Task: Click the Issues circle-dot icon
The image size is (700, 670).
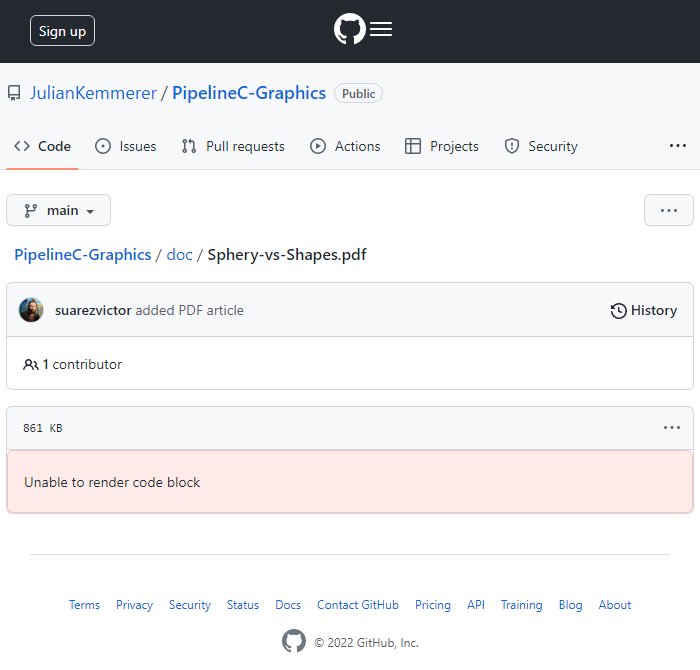Action: click(x=103, y=146)
